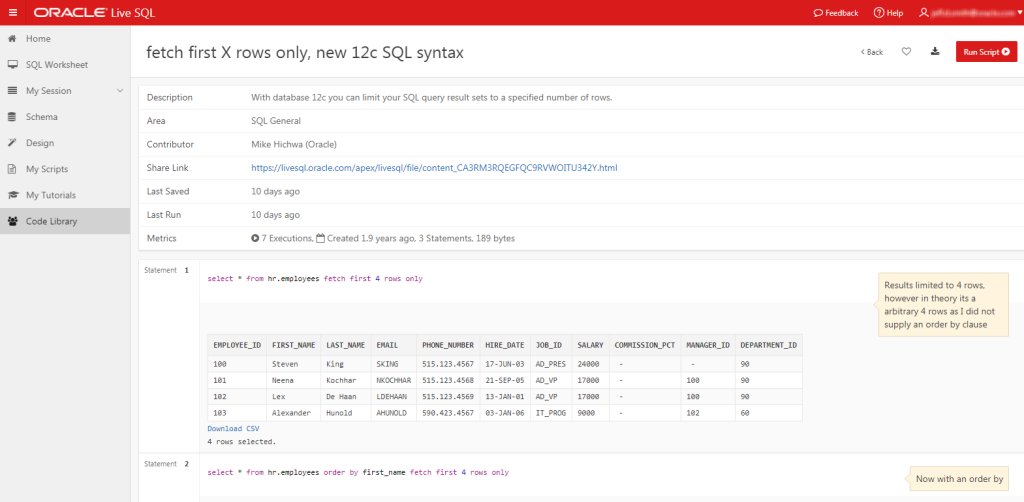Click the Oracle Live SQL logo
This screenshot has height=502, width=1024.
coord(95,12)
